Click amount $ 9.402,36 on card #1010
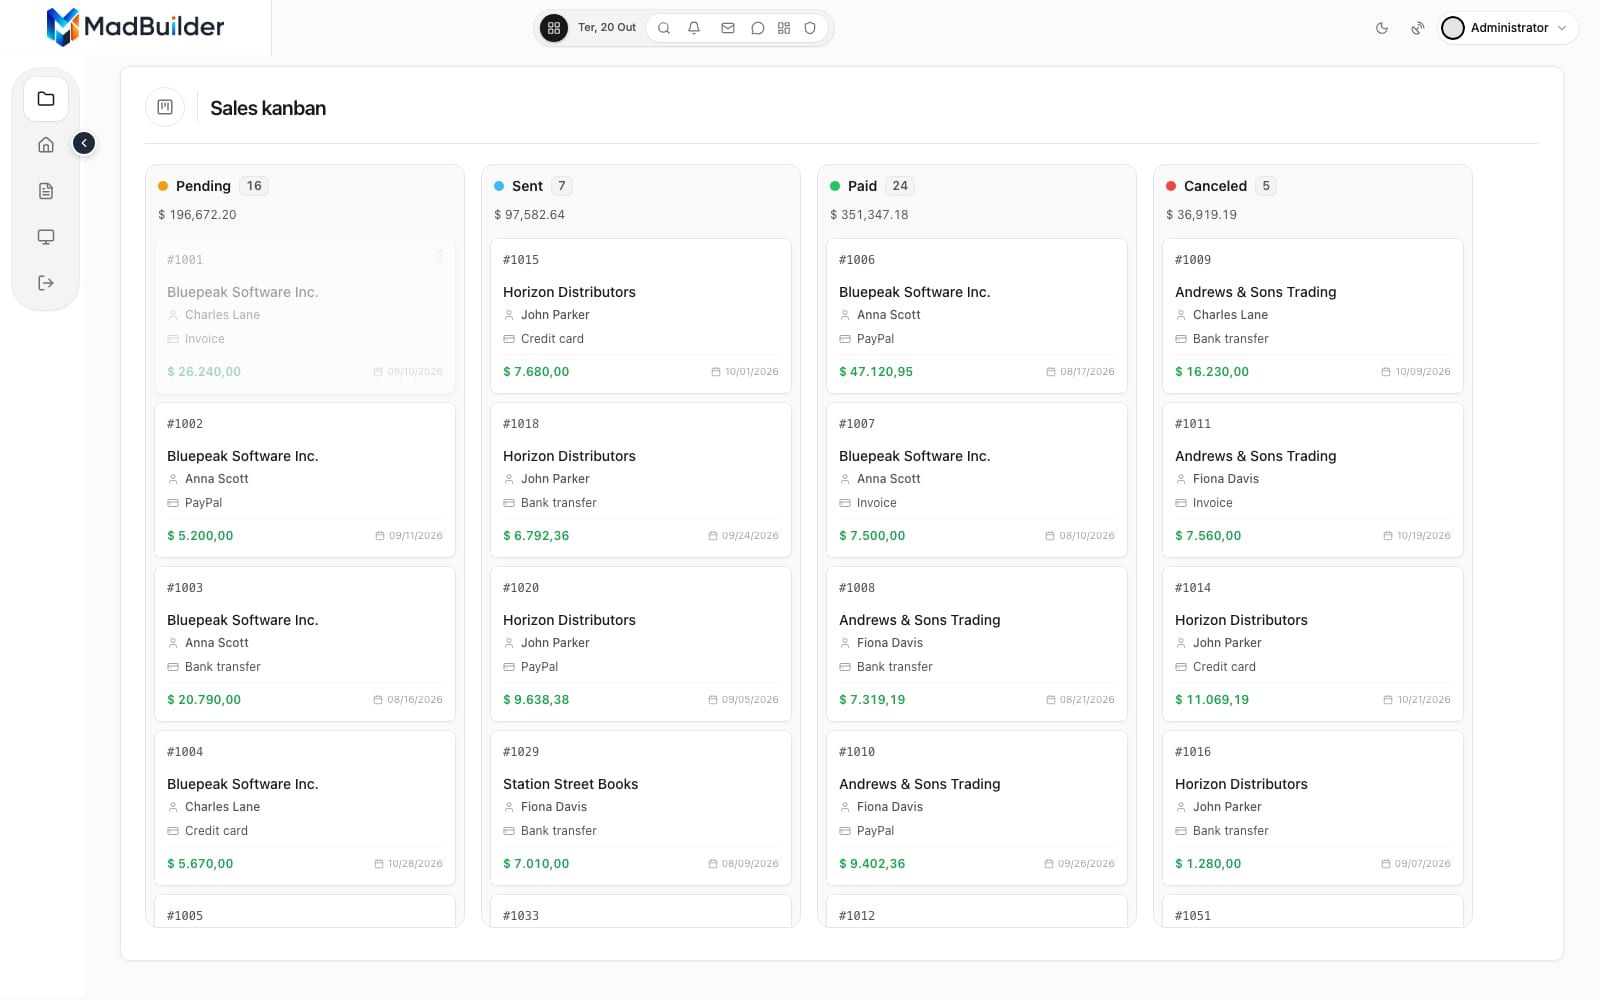 [872, 864]
